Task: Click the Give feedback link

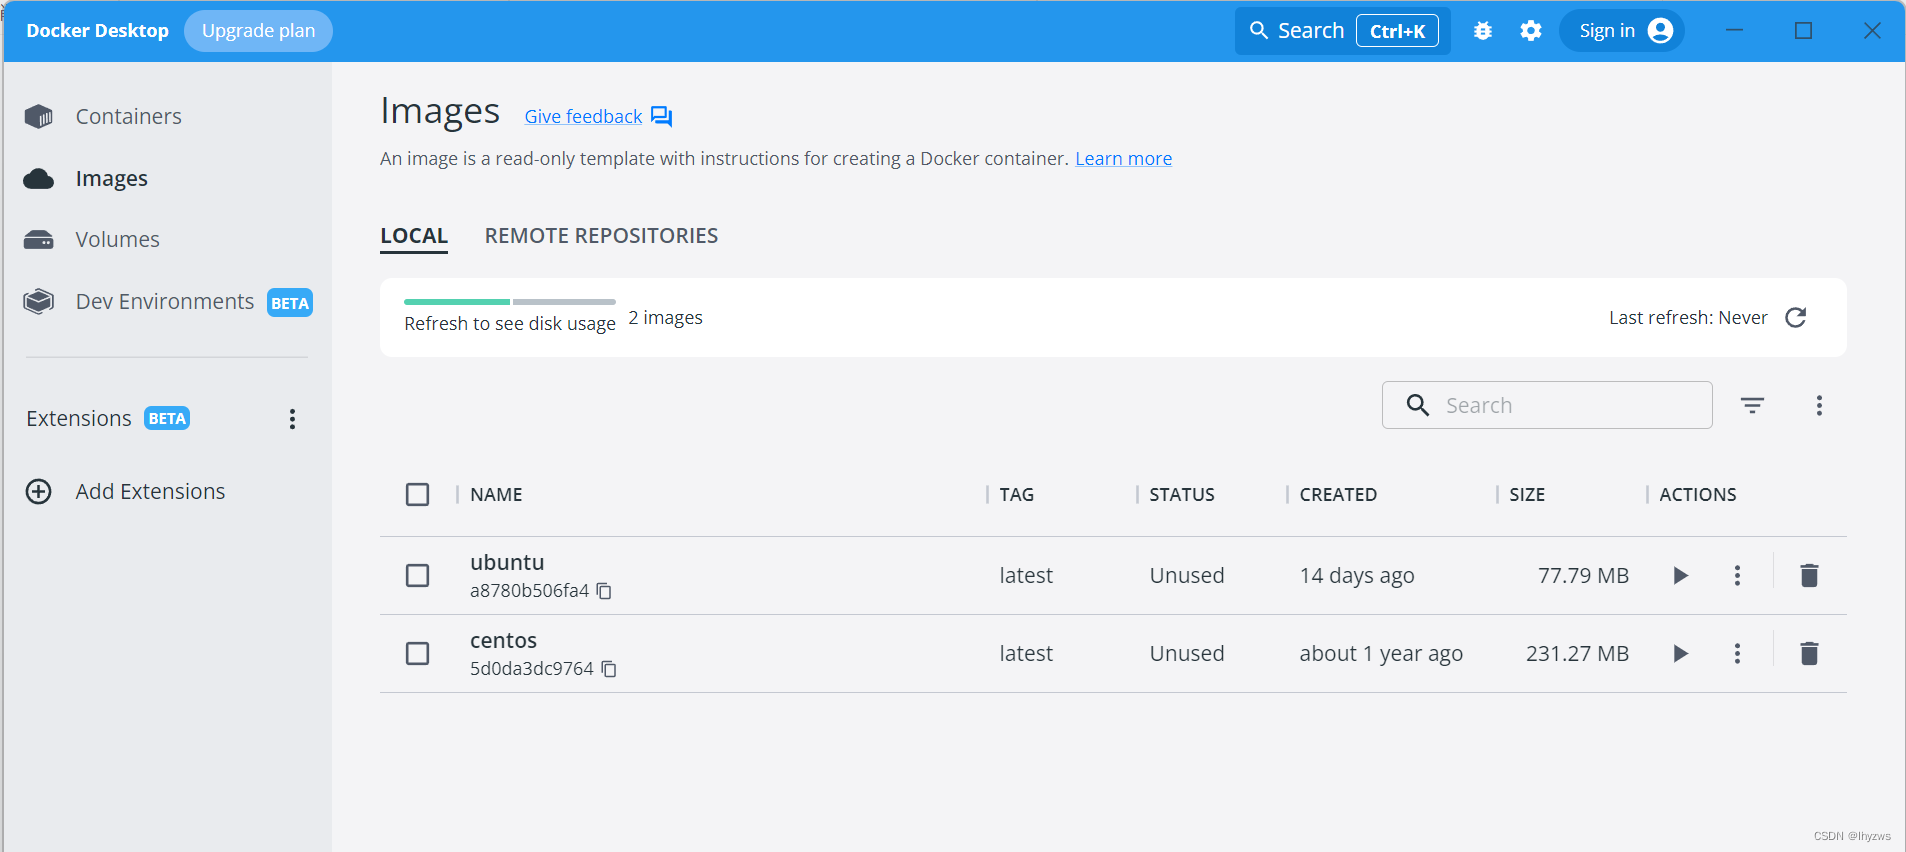Action: coord(583,117)
